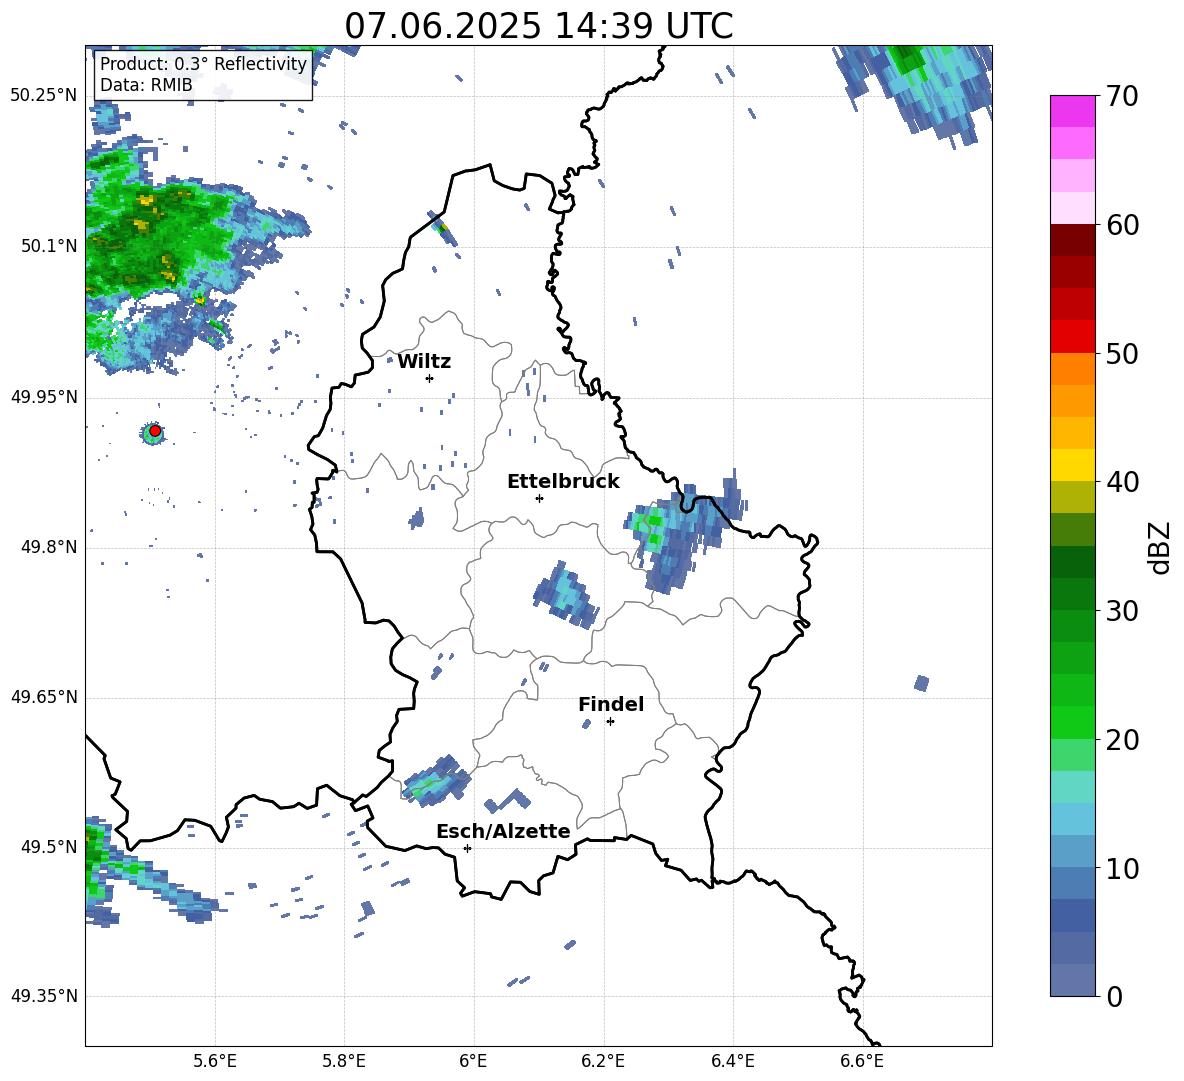1184x1081 pixels.
Task: Click the colorbar tick label 40
Action: pyautogui.click(x=1122, y=482)
